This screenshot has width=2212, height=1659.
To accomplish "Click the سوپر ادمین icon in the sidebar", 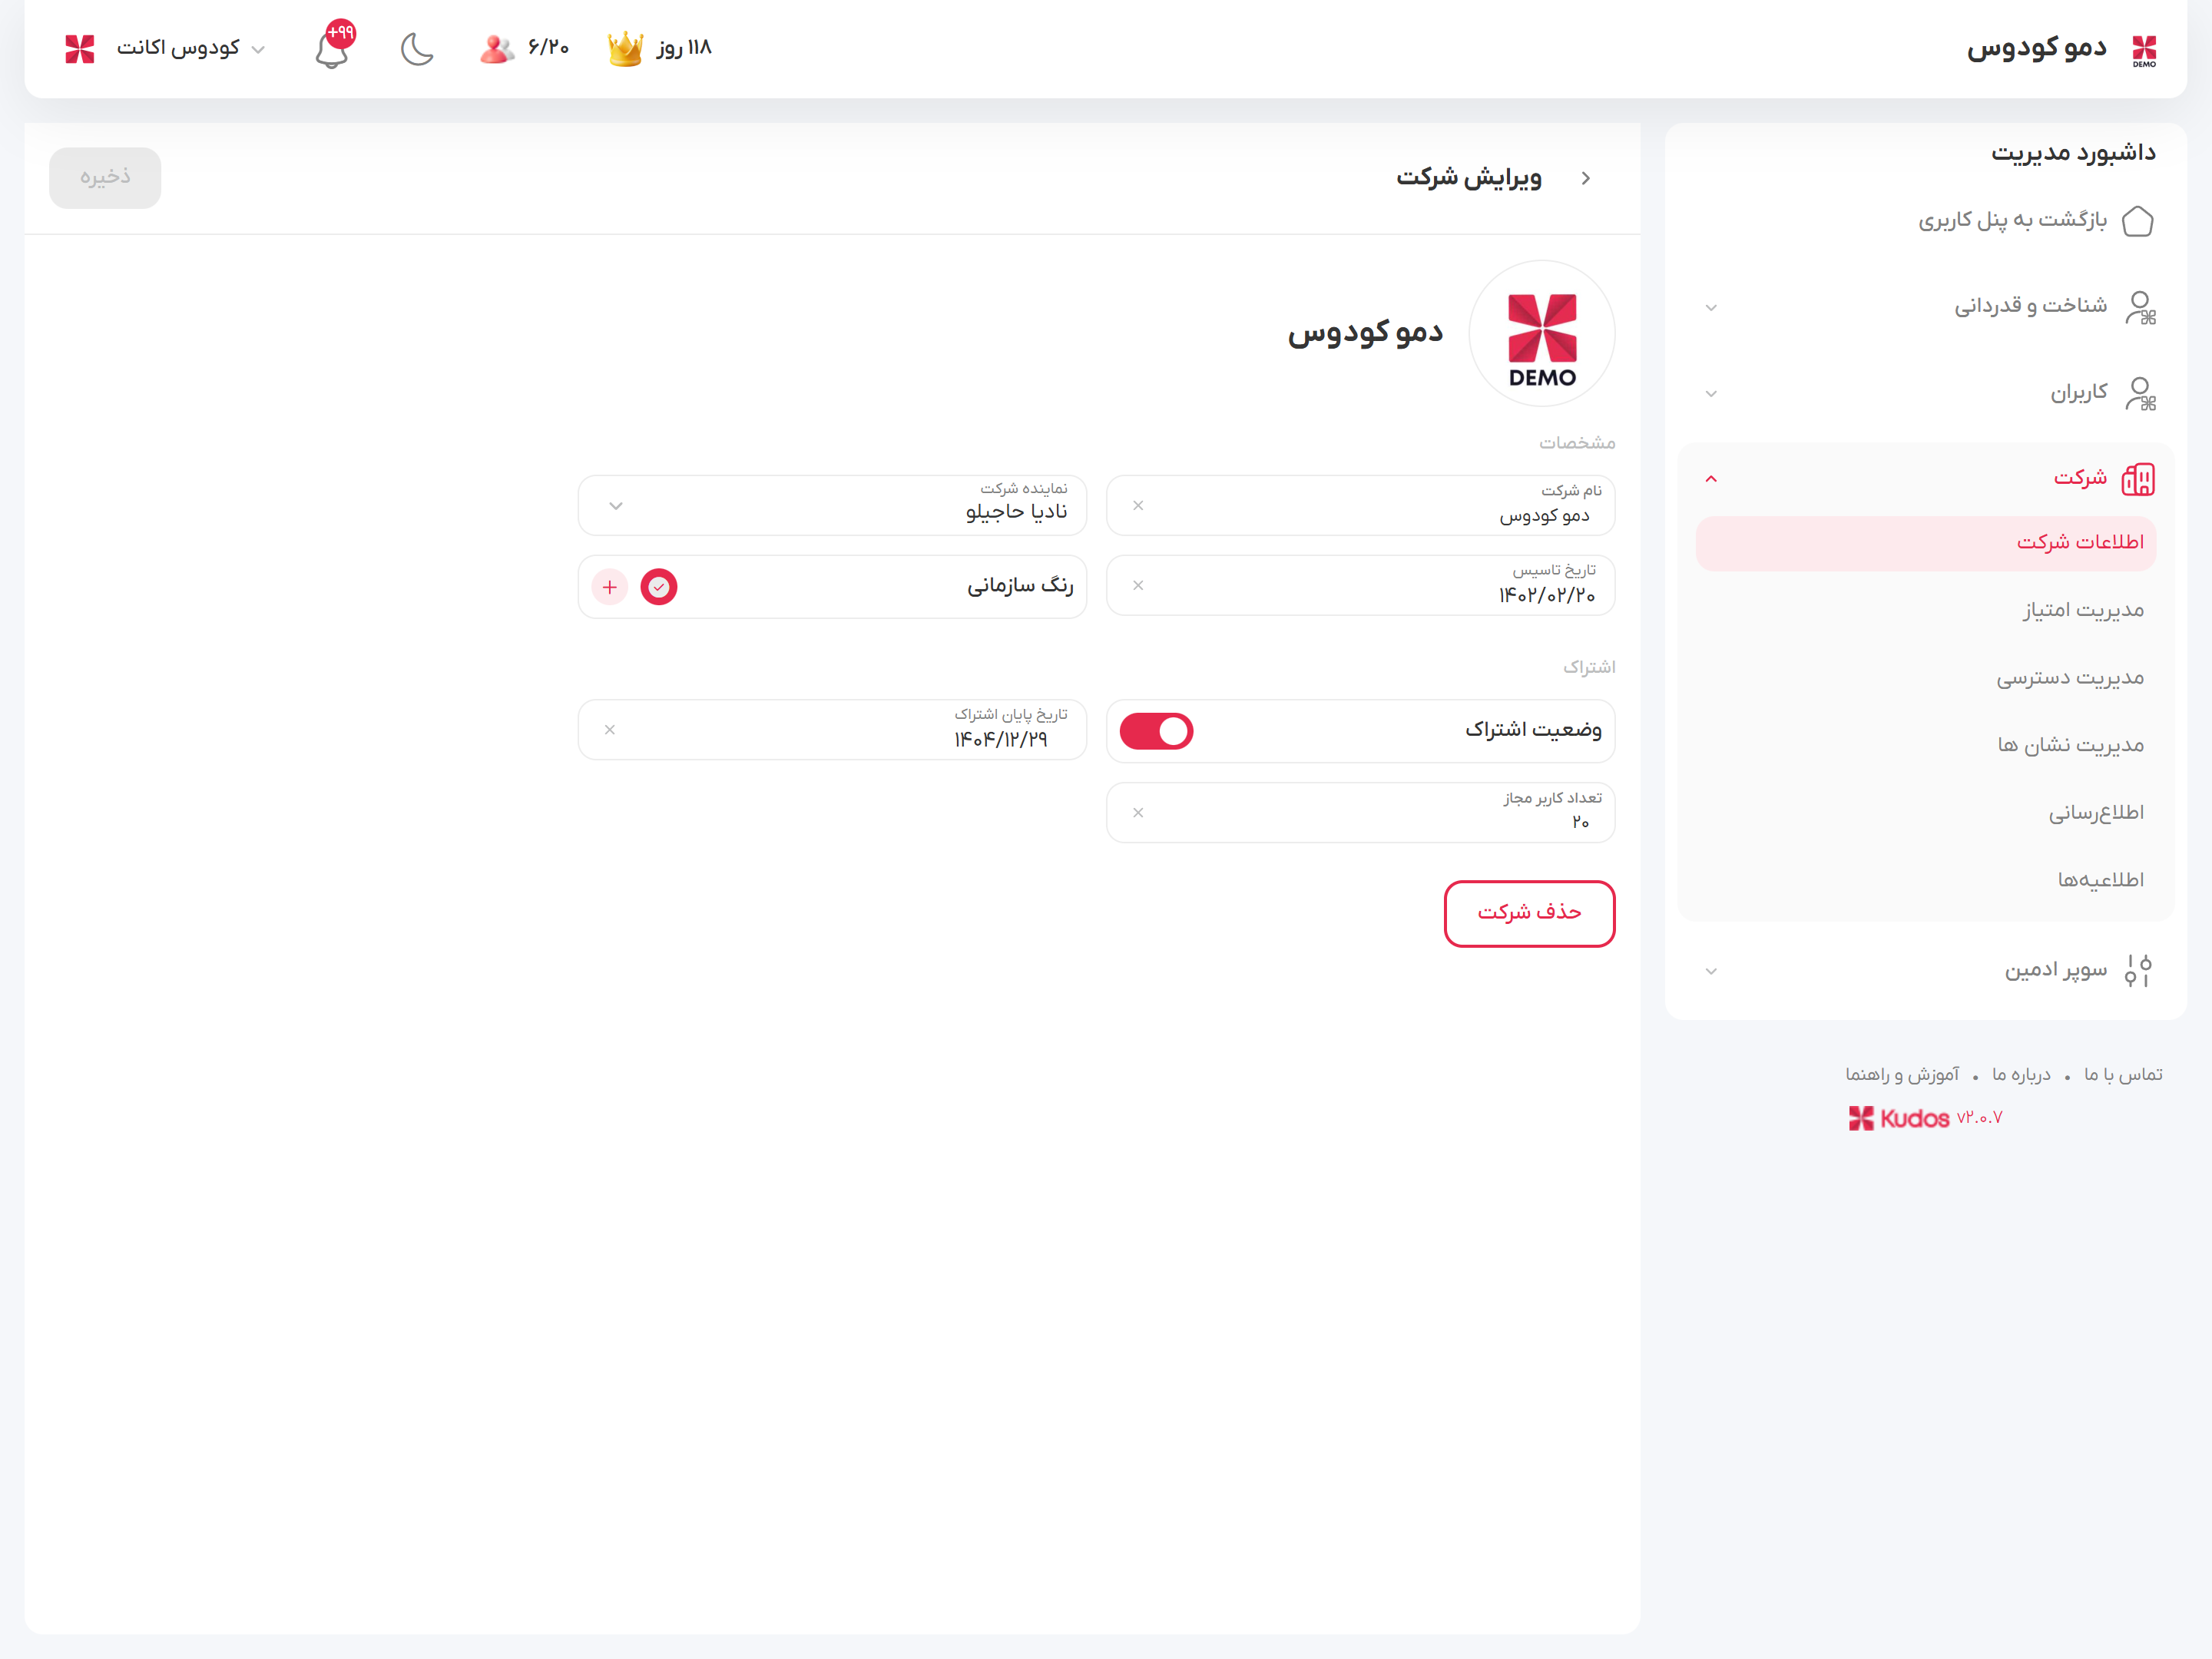I will point(2140,969).
